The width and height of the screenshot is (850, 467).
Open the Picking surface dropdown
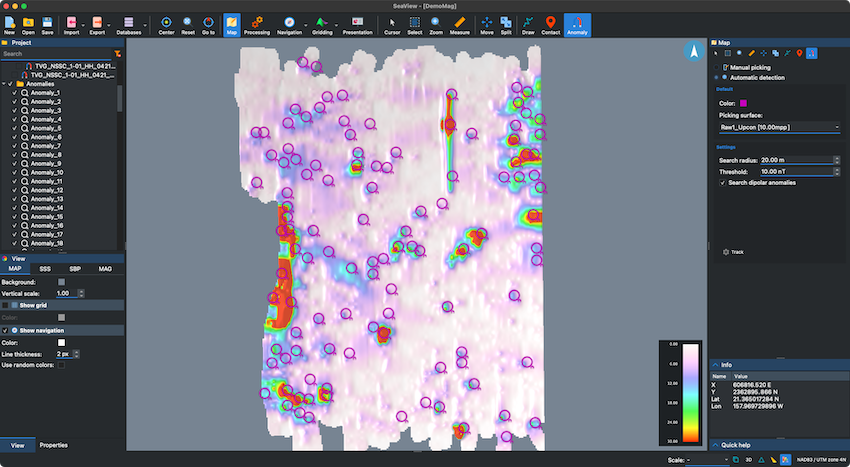[x=780, y=127]
